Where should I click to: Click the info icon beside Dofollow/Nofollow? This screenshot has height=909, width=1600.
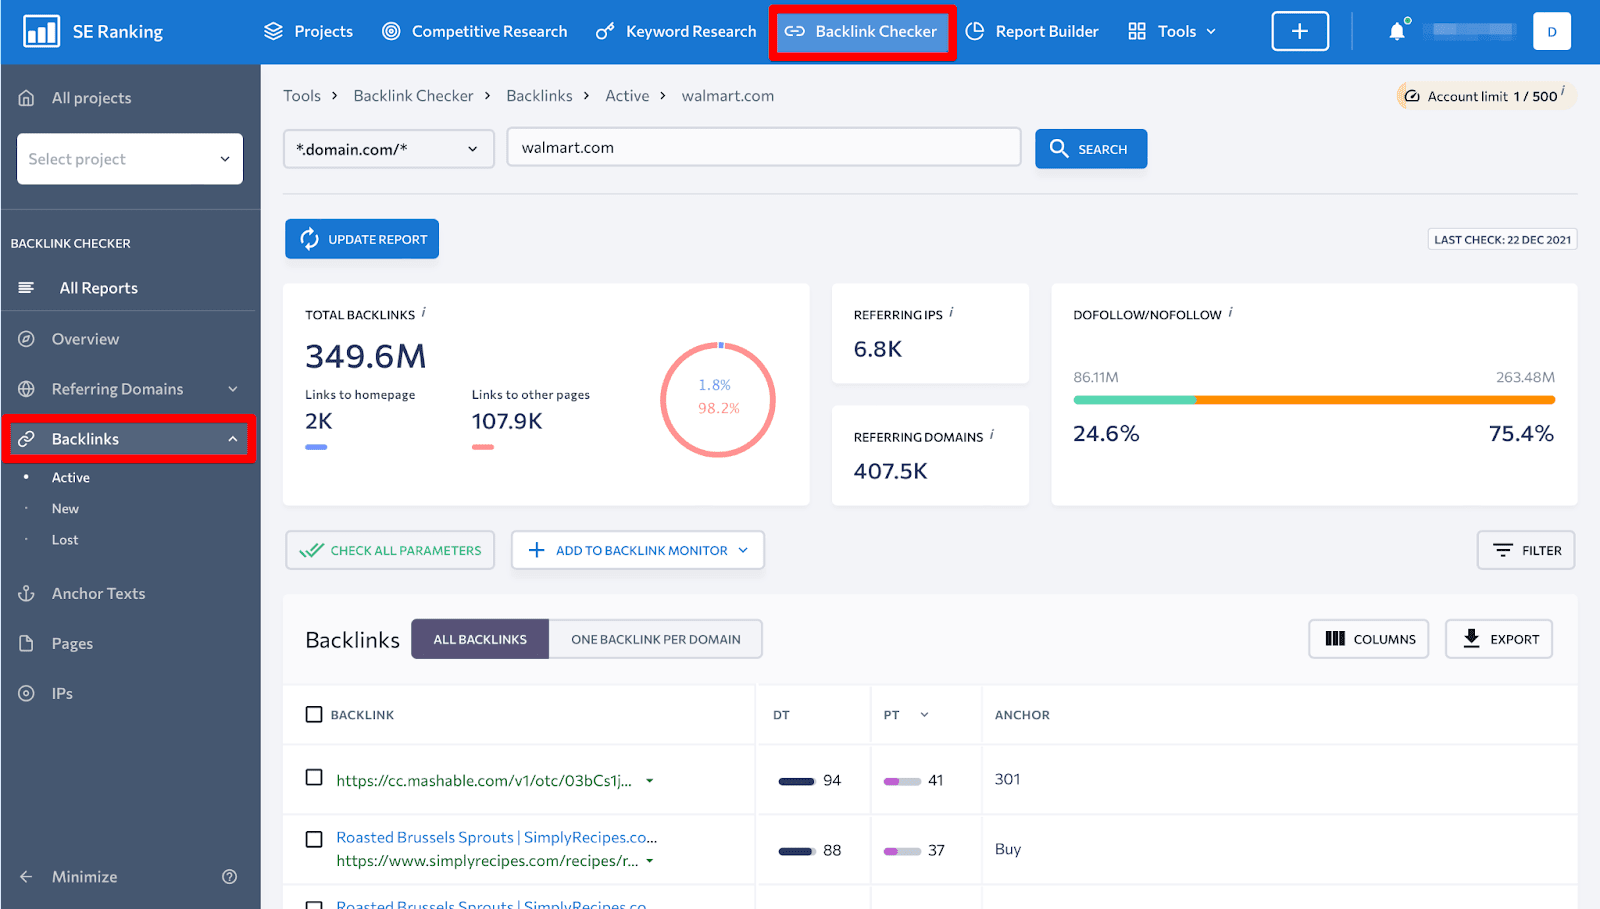point(1230,312)
